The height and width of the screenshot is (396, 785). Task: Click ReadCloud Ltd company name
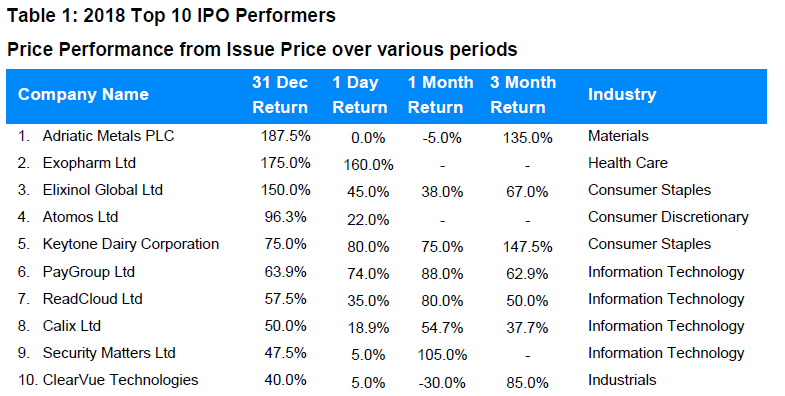(93, 299)
